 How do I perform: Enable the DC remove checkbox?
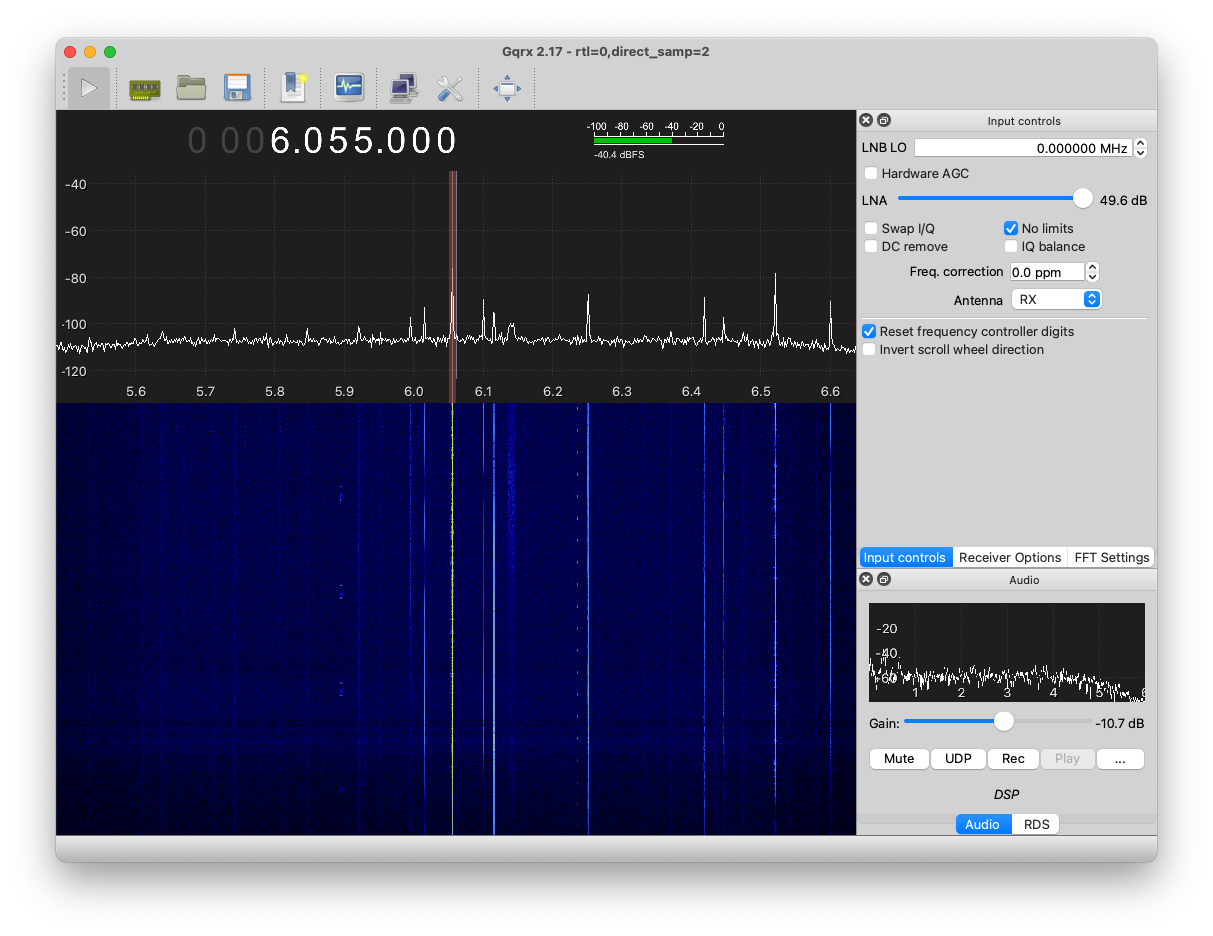871,247
